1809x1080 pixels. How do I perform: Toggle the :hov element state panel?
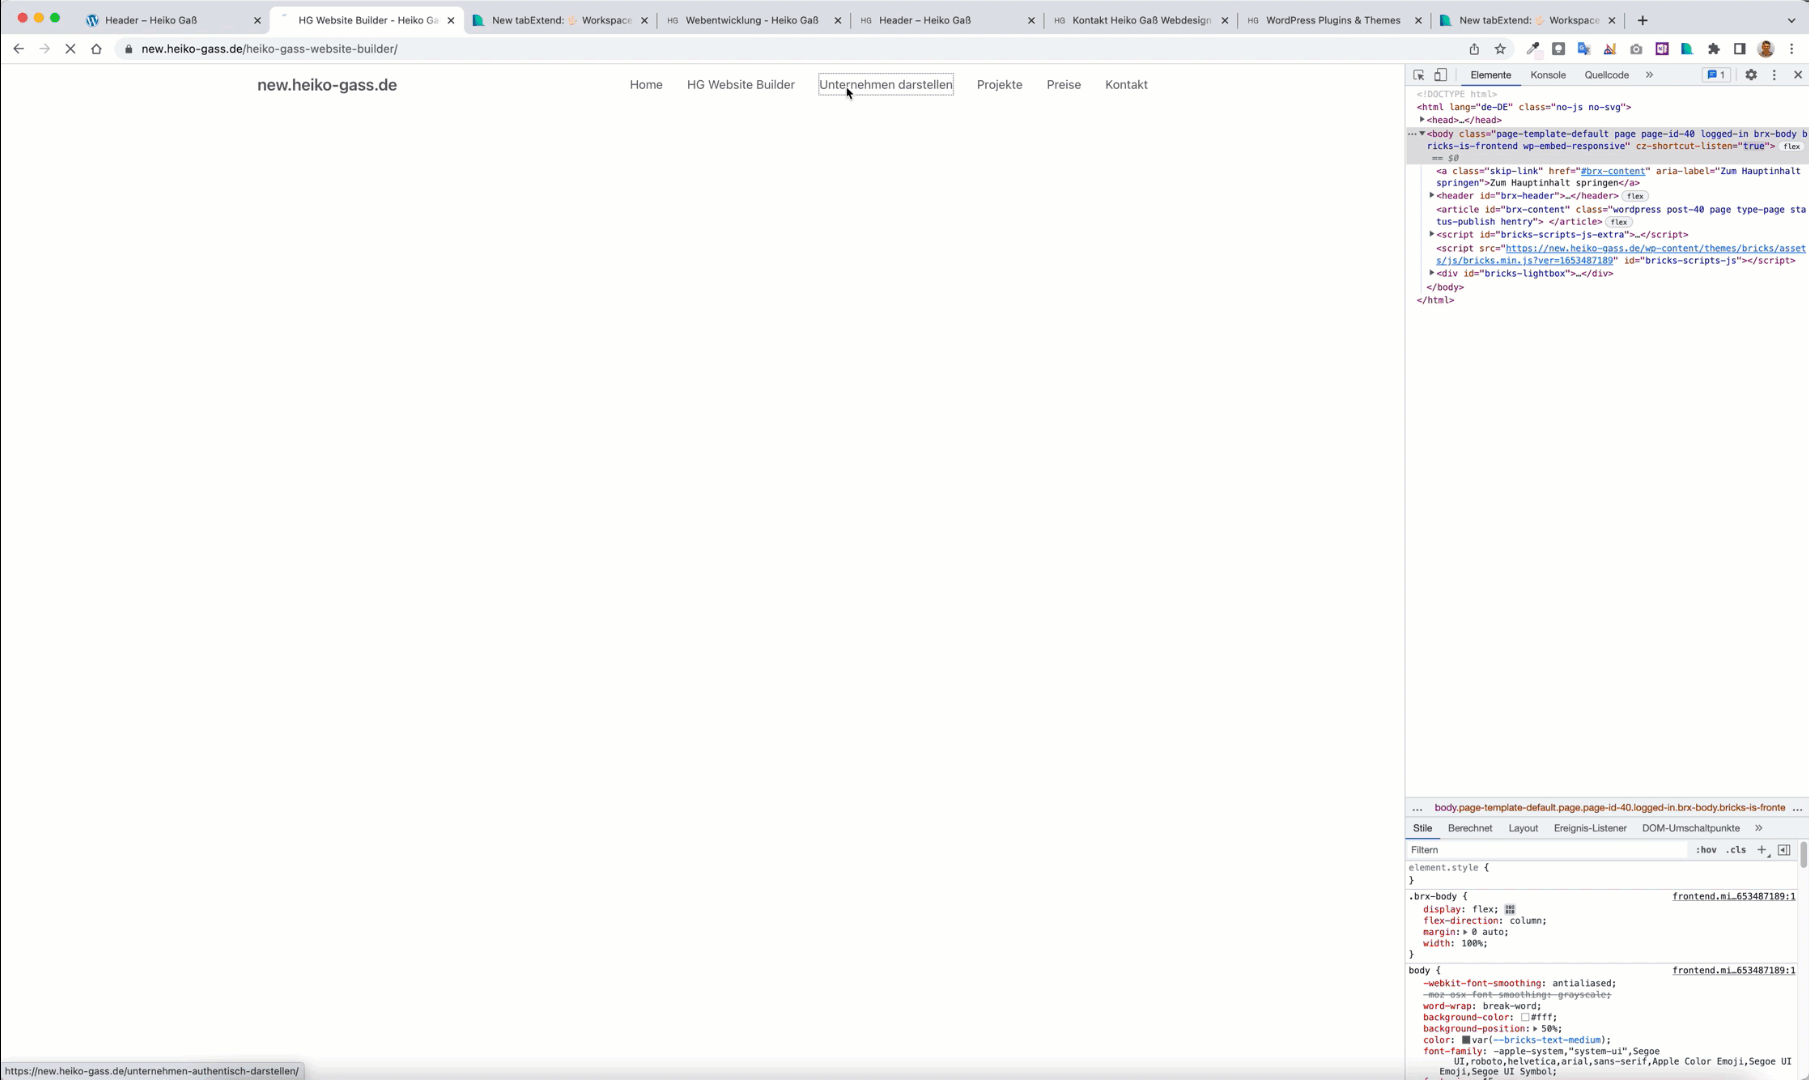1706,850
